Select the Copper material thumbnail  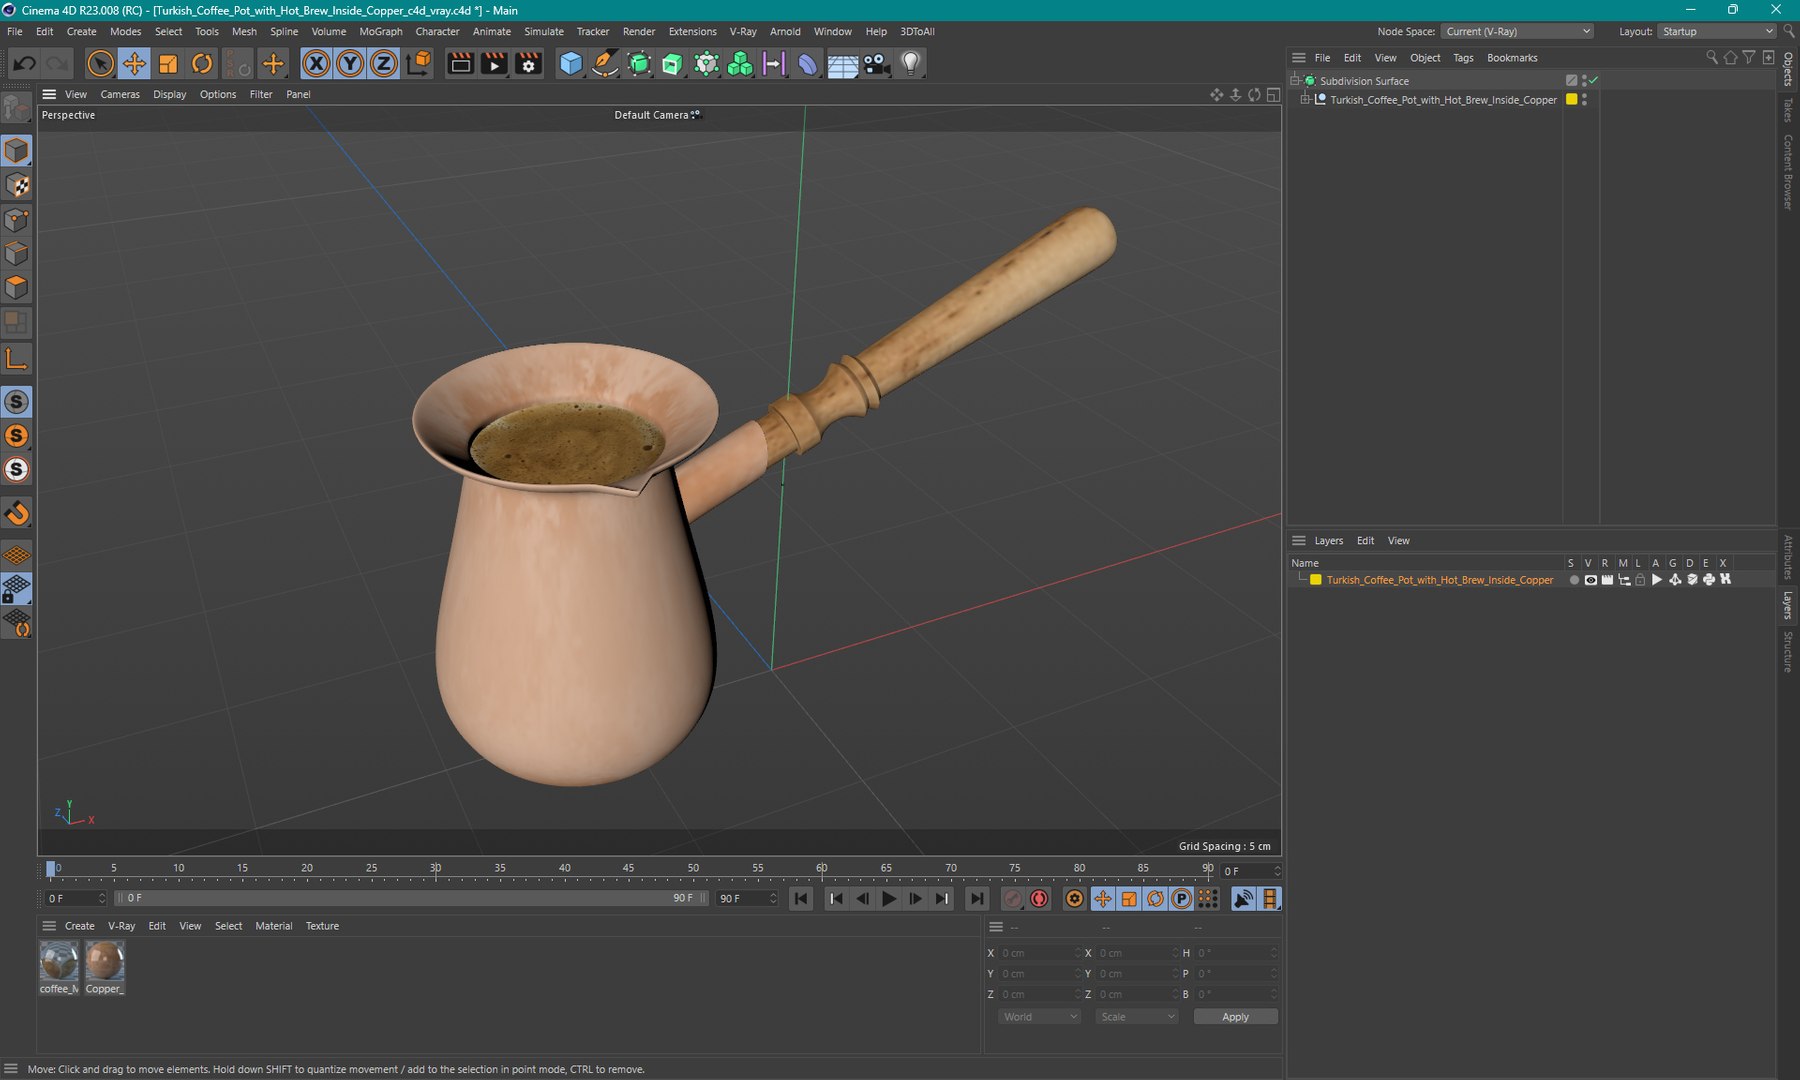click(x=104, y=962)
